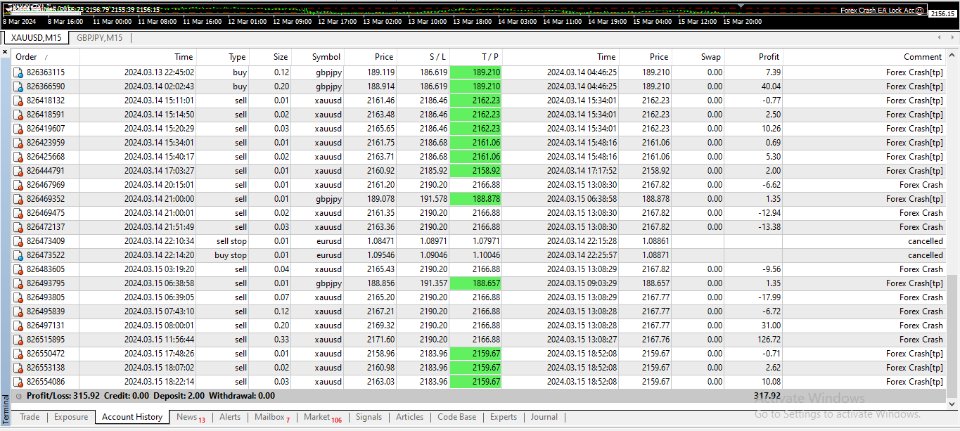
Task: Click the icon beside order 826493805
Action: coord(18,298)
